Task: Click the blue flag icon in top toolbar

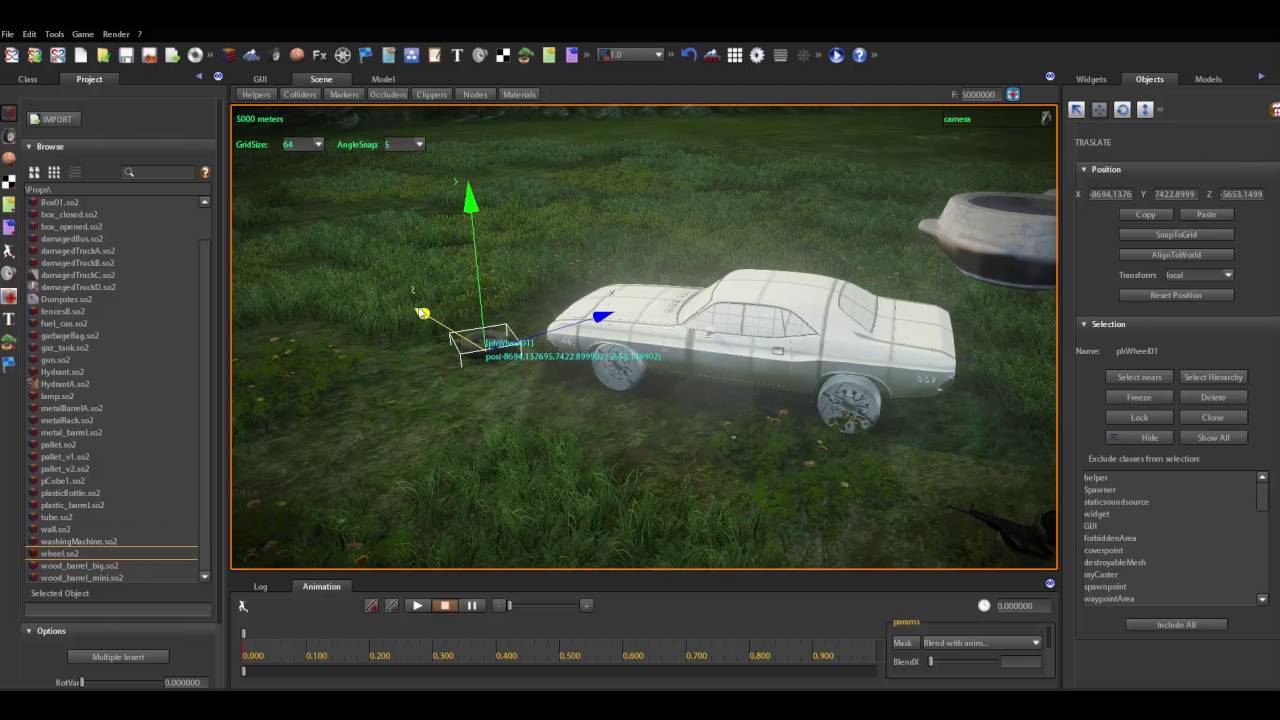Action: pos(365,55)
